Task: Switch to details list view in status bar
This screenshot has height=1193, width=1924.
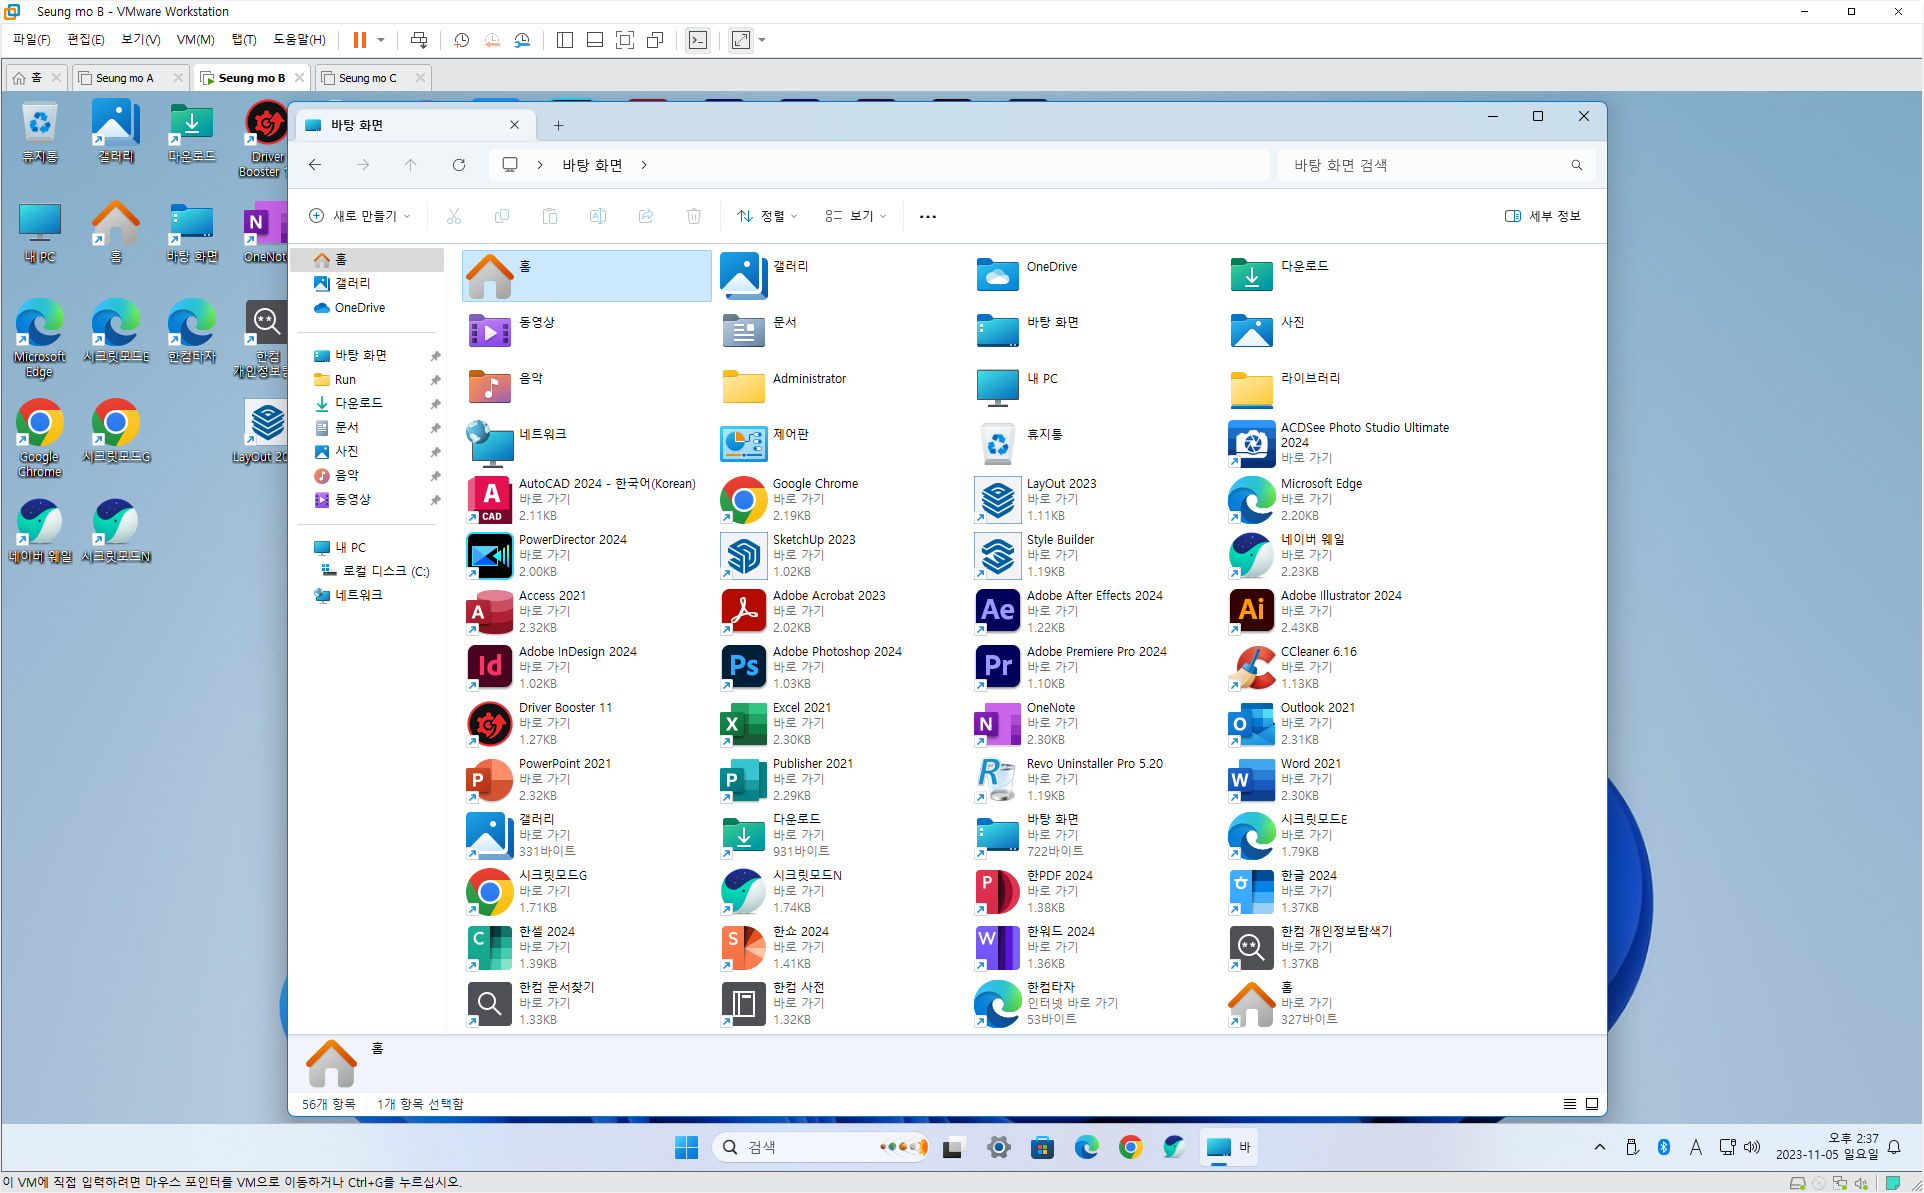Action: coord(1570,1104)
